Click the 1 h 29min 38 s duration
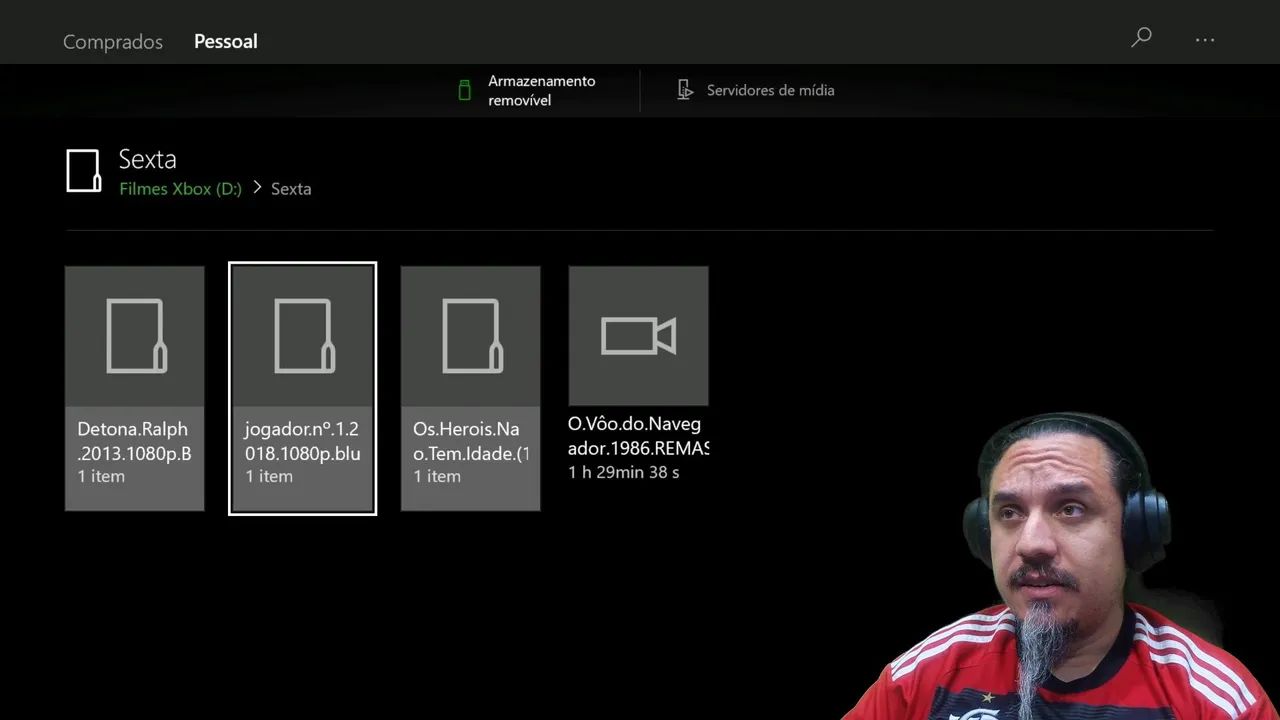Screen dimensions: 1280x720 pyautogui.click(x=624, y=472)
